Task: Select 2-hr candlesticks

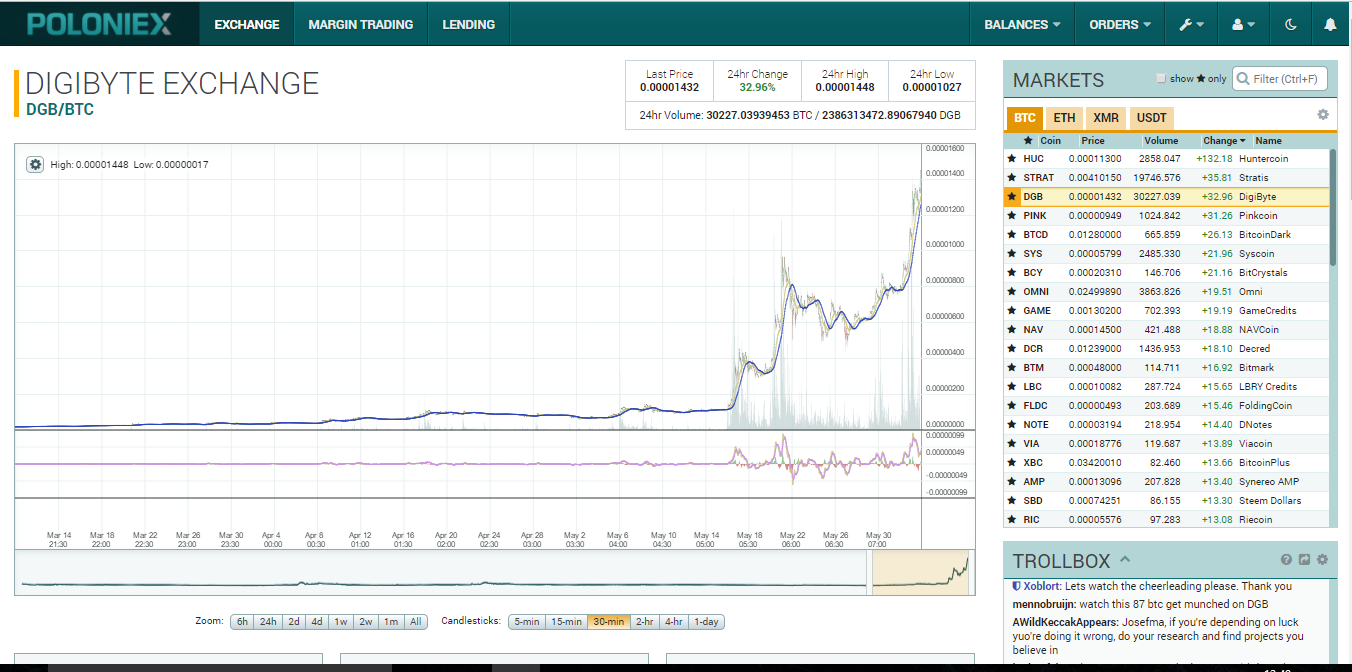Action: pyautogui.click(x=645, y=622)
